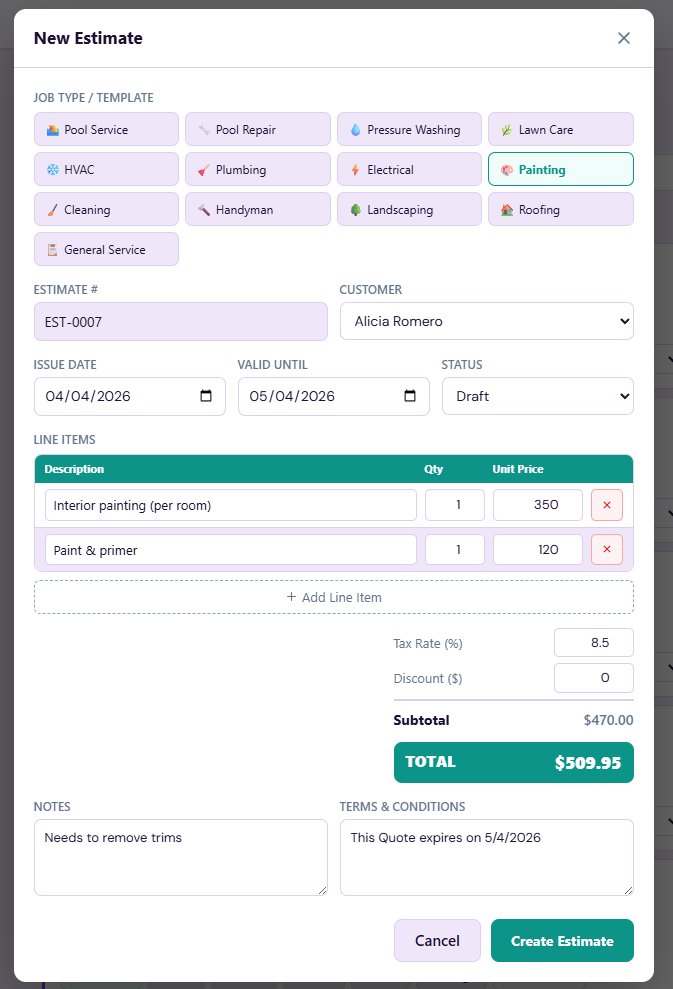
Task: Click the Create Estimate button
Action: point(562,940)
